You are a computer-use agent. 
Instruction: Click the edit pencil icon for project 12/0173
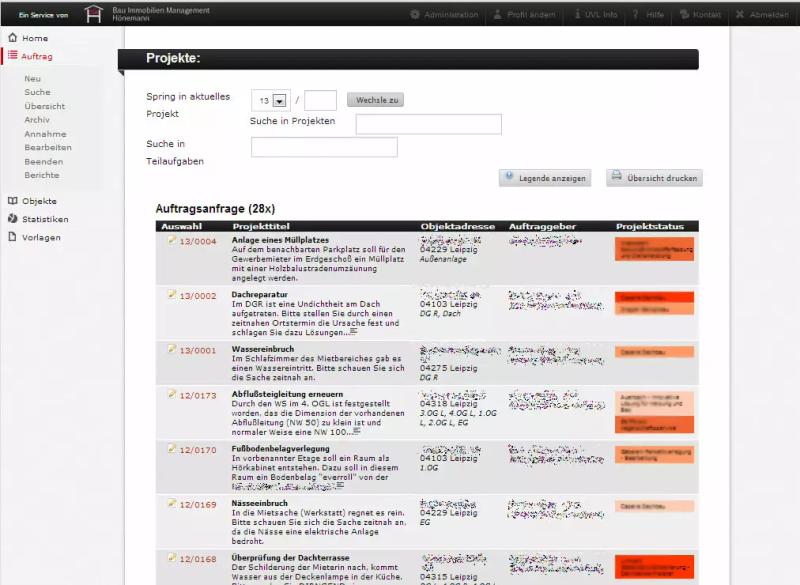pos(172,394)
